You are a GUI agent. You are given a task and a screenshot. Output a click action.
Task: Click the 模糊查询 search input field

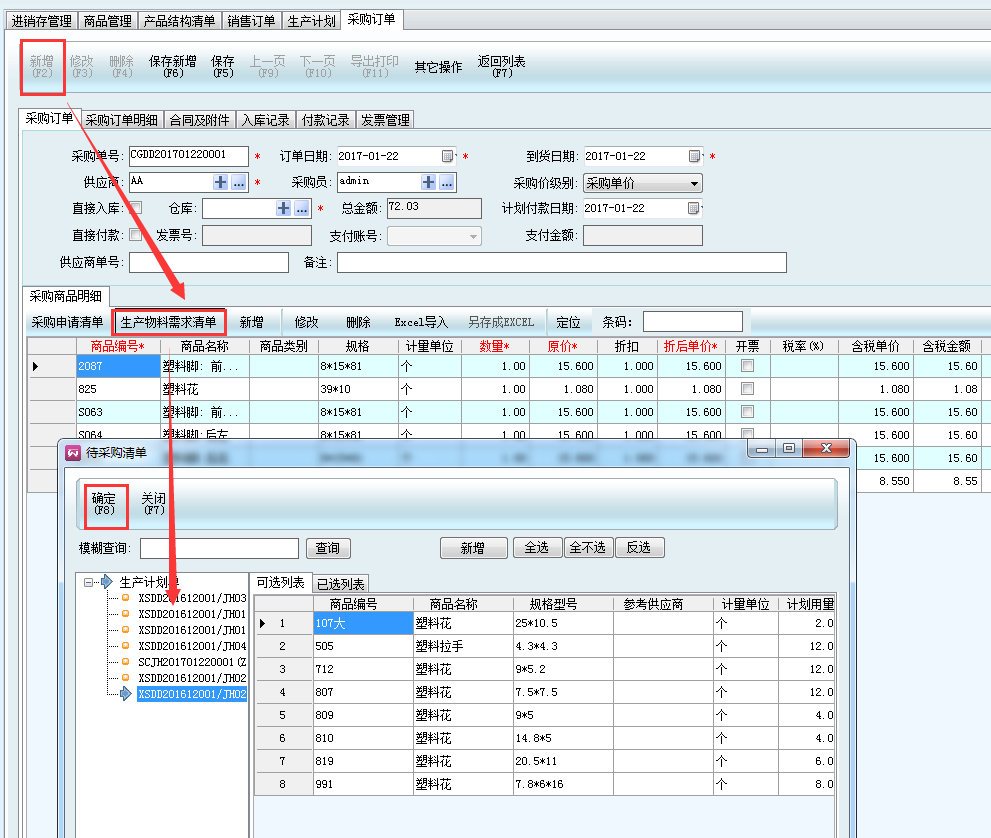(x=219, y=548)
